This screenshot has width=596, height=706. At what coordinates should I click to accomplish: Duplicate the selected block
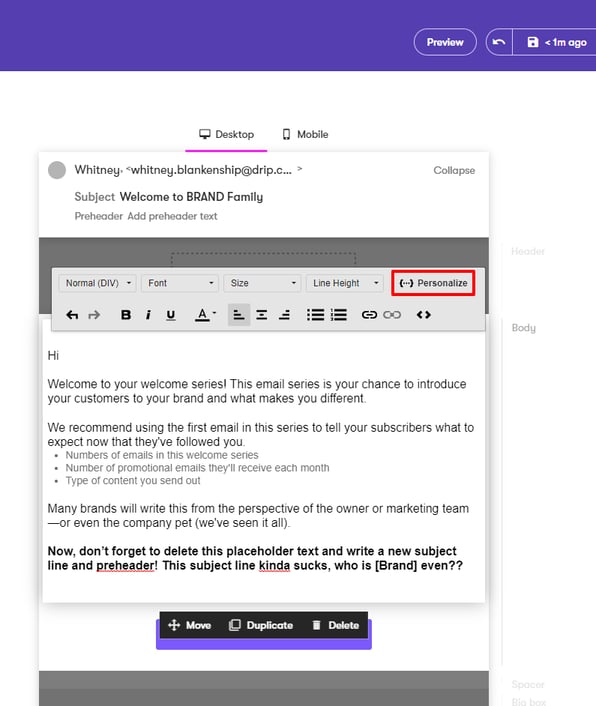tap(261, 625)
